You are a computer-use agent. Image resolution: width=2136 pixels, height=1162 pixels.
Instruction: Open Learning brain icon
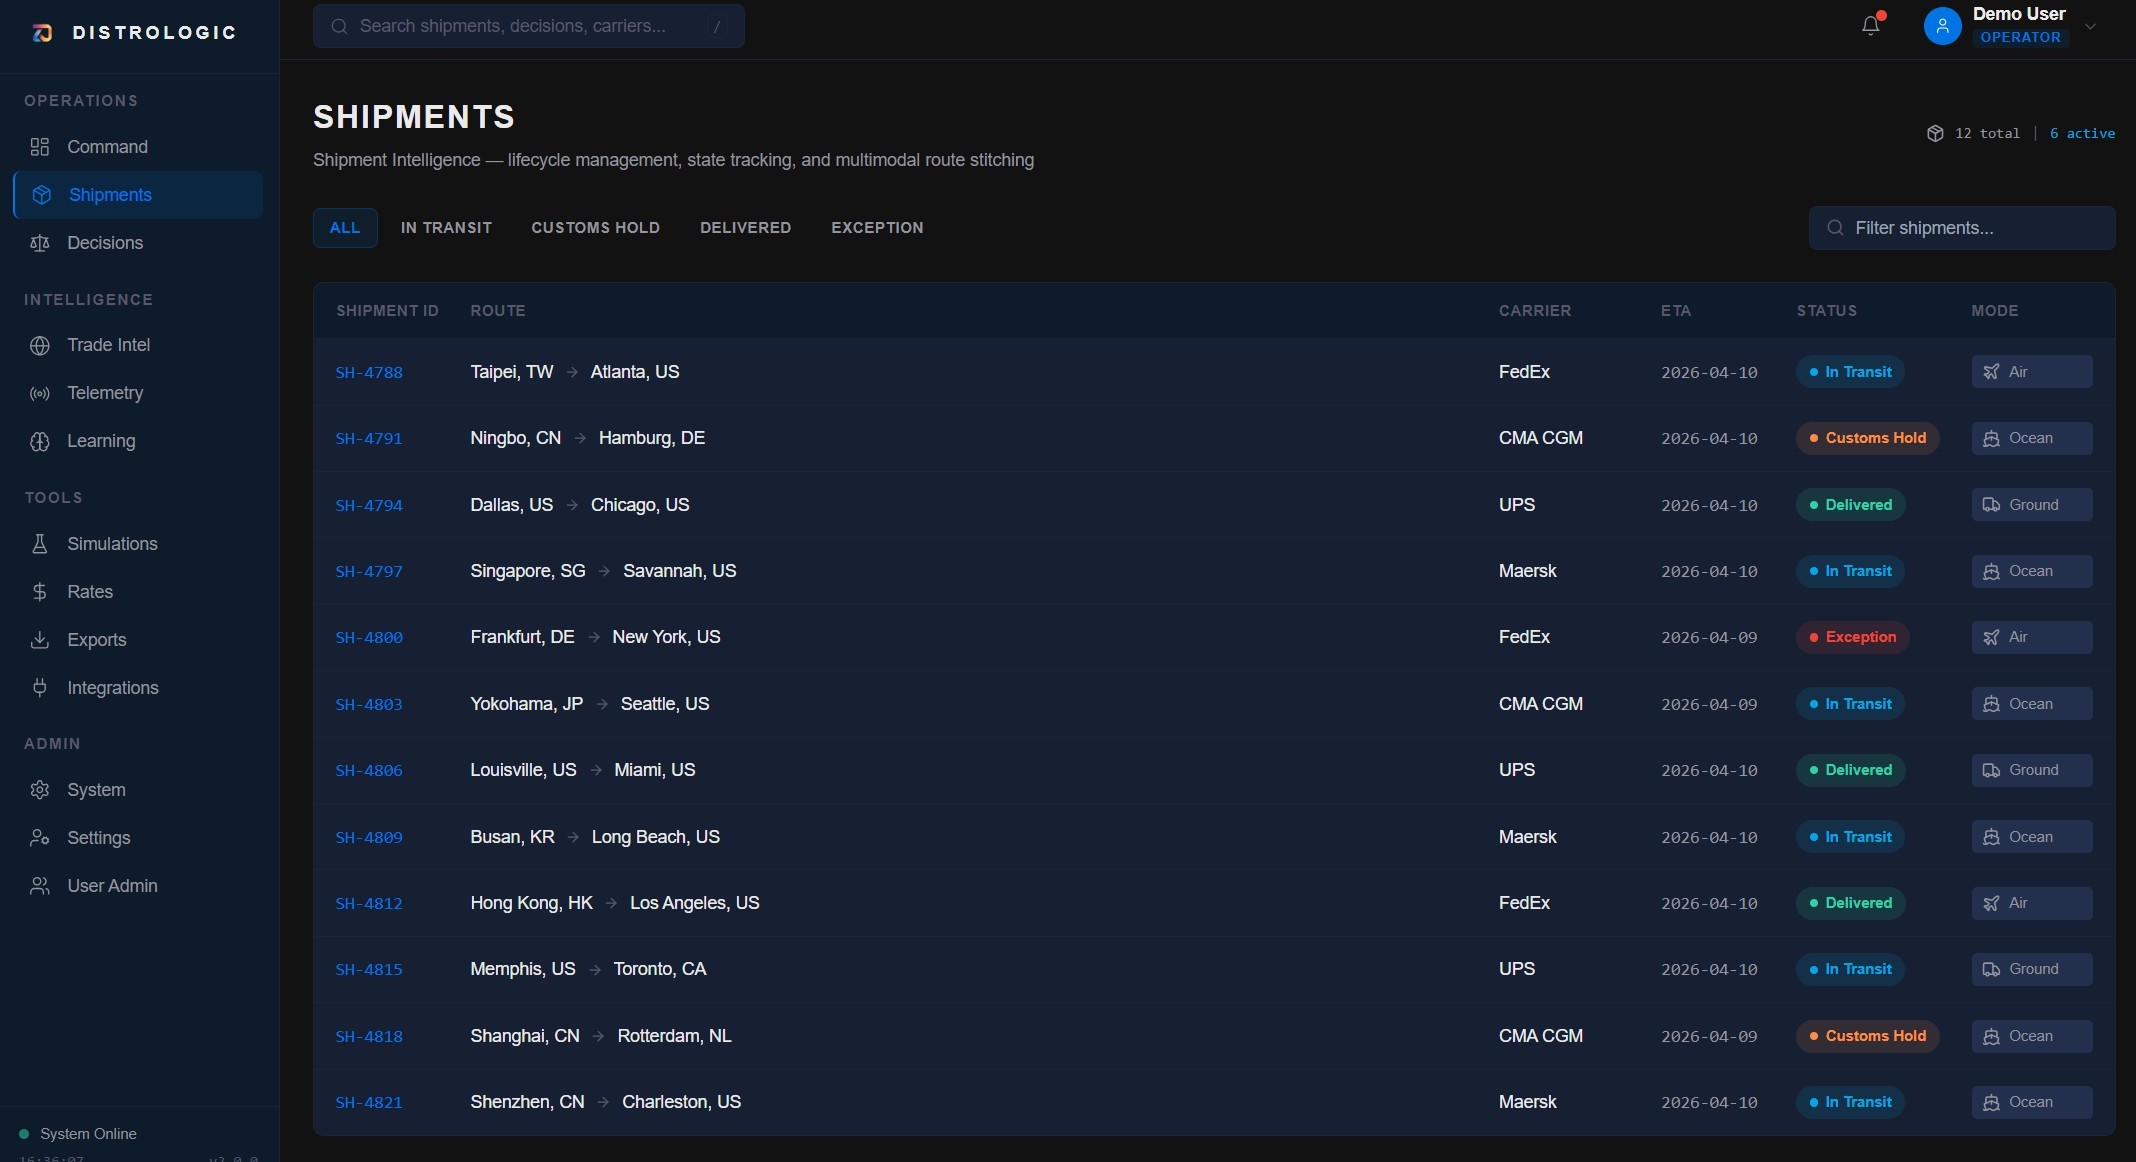pyautogui.click(x=40, y=441)
